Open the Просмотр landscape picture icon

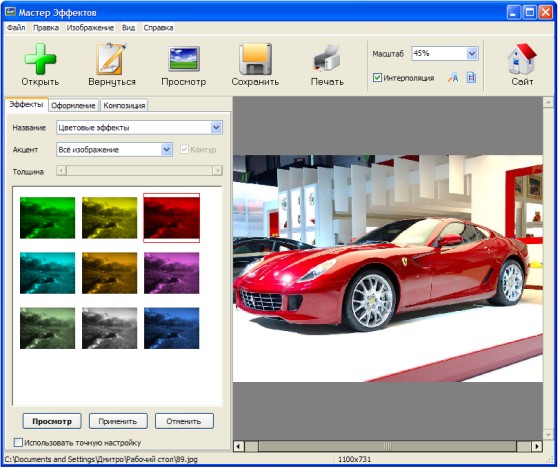click(x=184, y=59)
